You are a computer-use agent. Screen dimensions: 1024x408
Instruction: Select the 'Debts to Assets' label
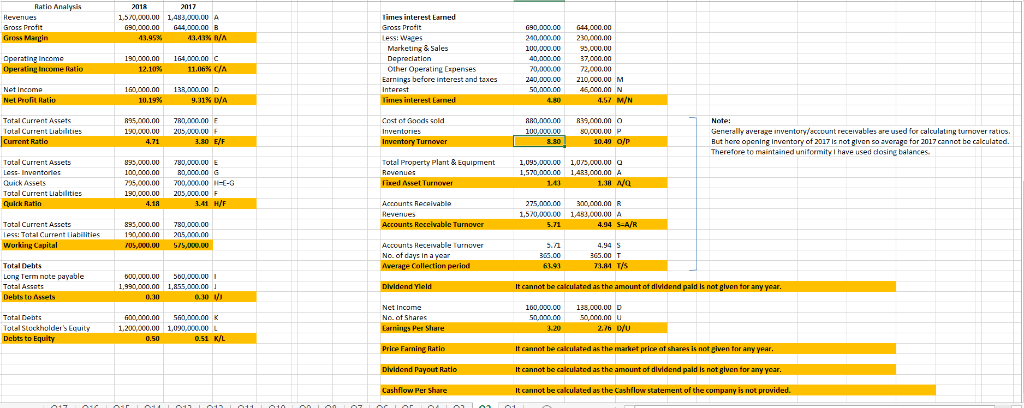point(56,297)
